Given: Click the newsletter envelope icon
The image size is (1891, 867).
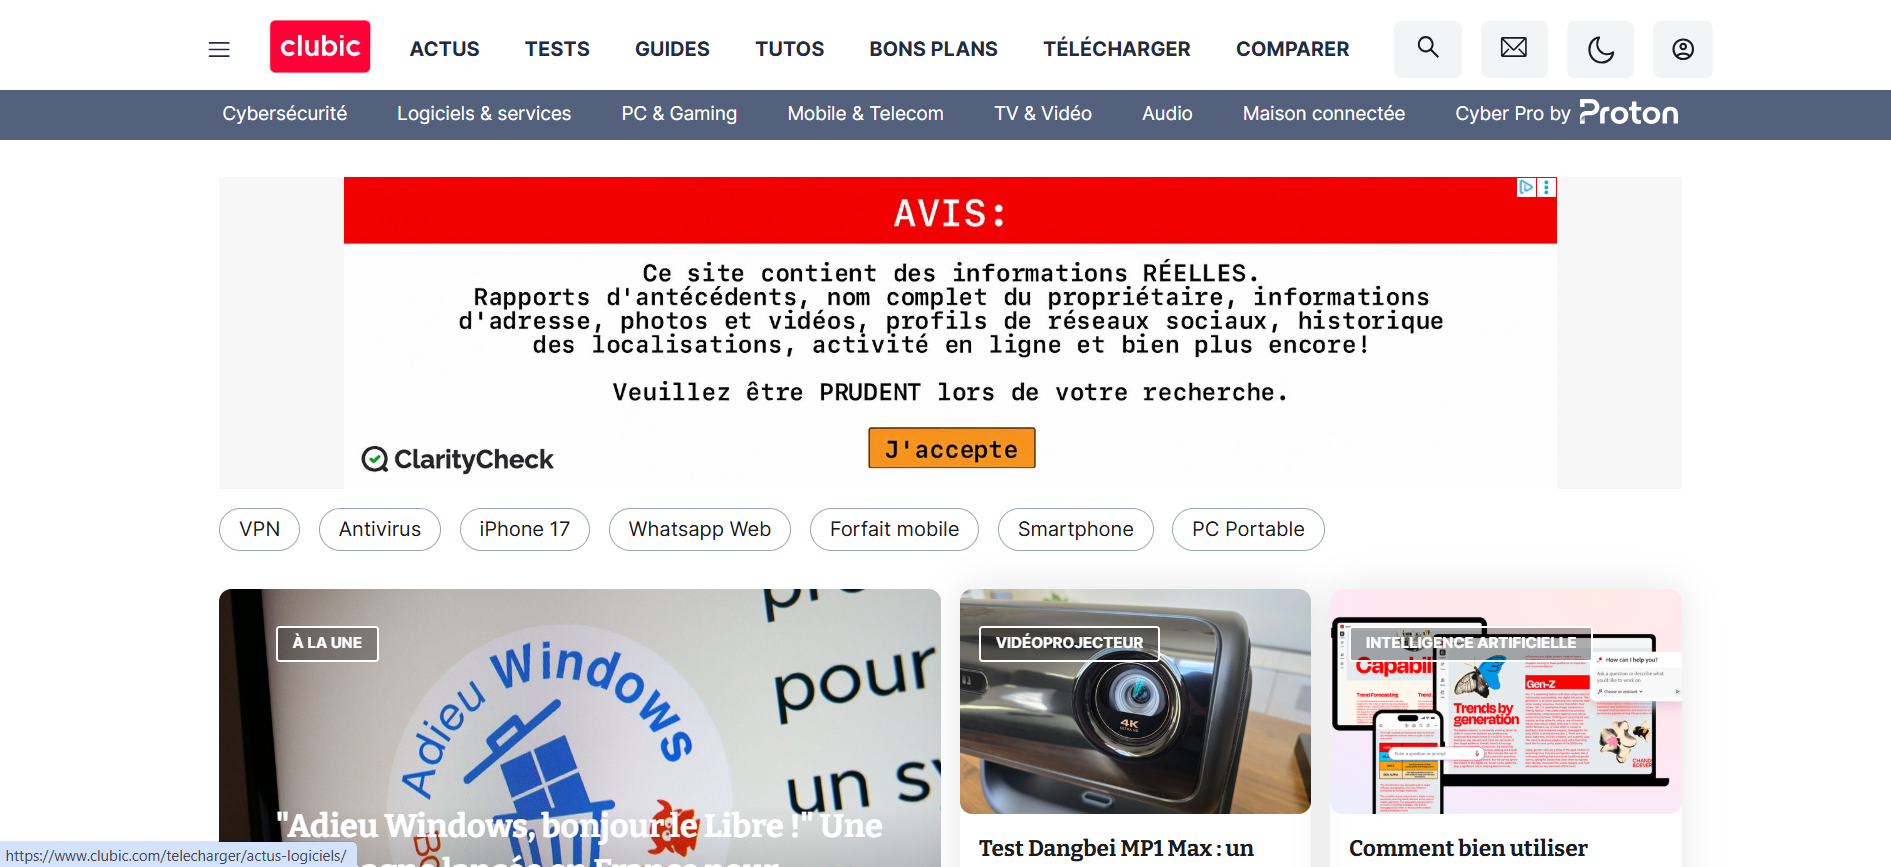Looking at the screenshot, I should (x=1514, y=48).
